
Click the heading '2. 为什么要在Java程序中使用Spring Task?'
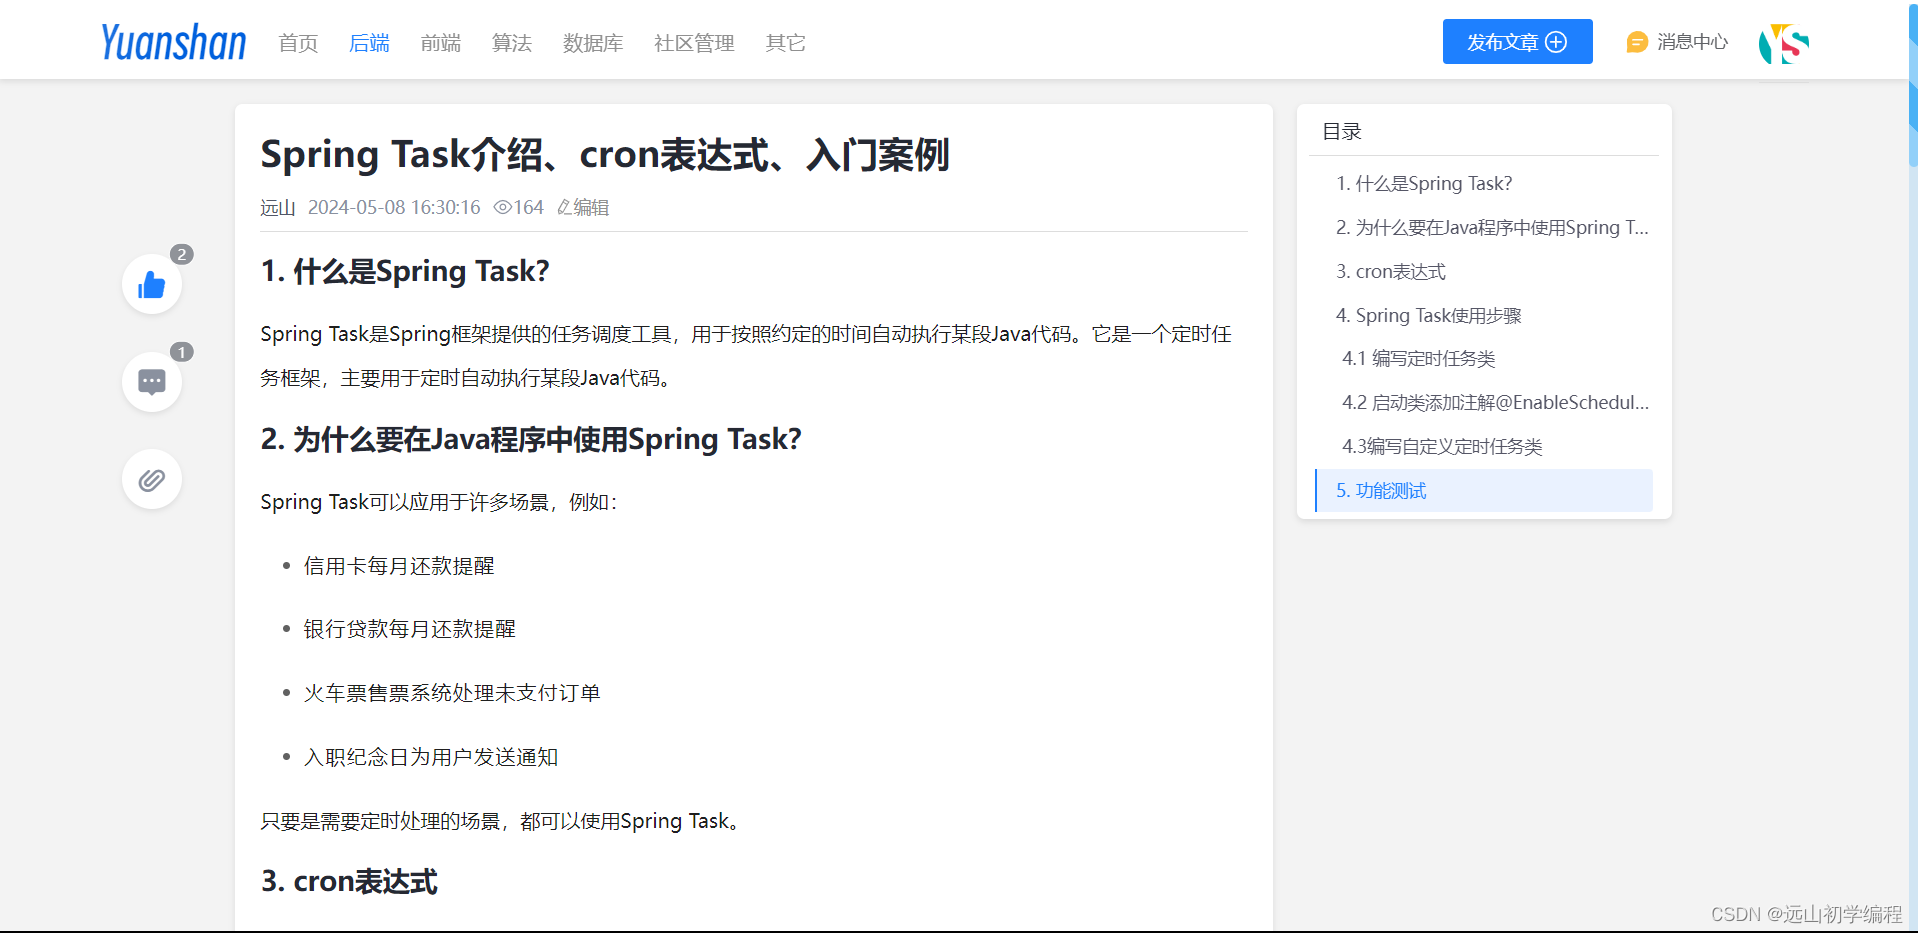(x=531, y=439)
